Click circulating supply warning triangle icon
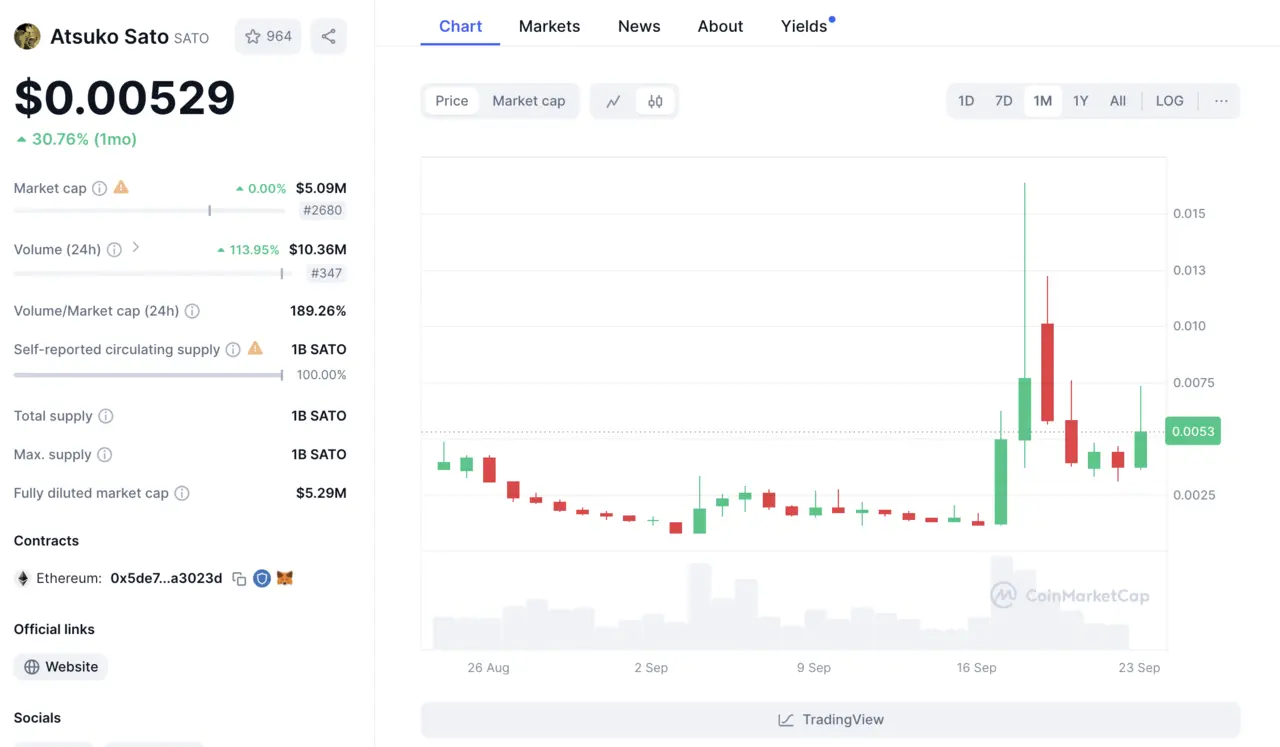Image resolution: width=1280 pixels, height=747 pixels. (255, 349)
